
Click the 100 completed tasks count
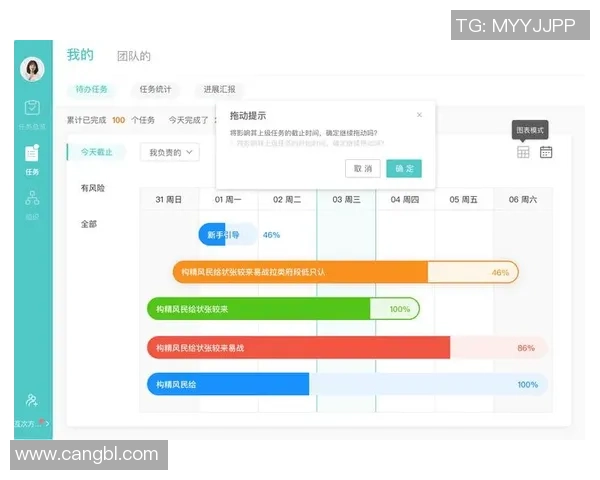point(118,120)
